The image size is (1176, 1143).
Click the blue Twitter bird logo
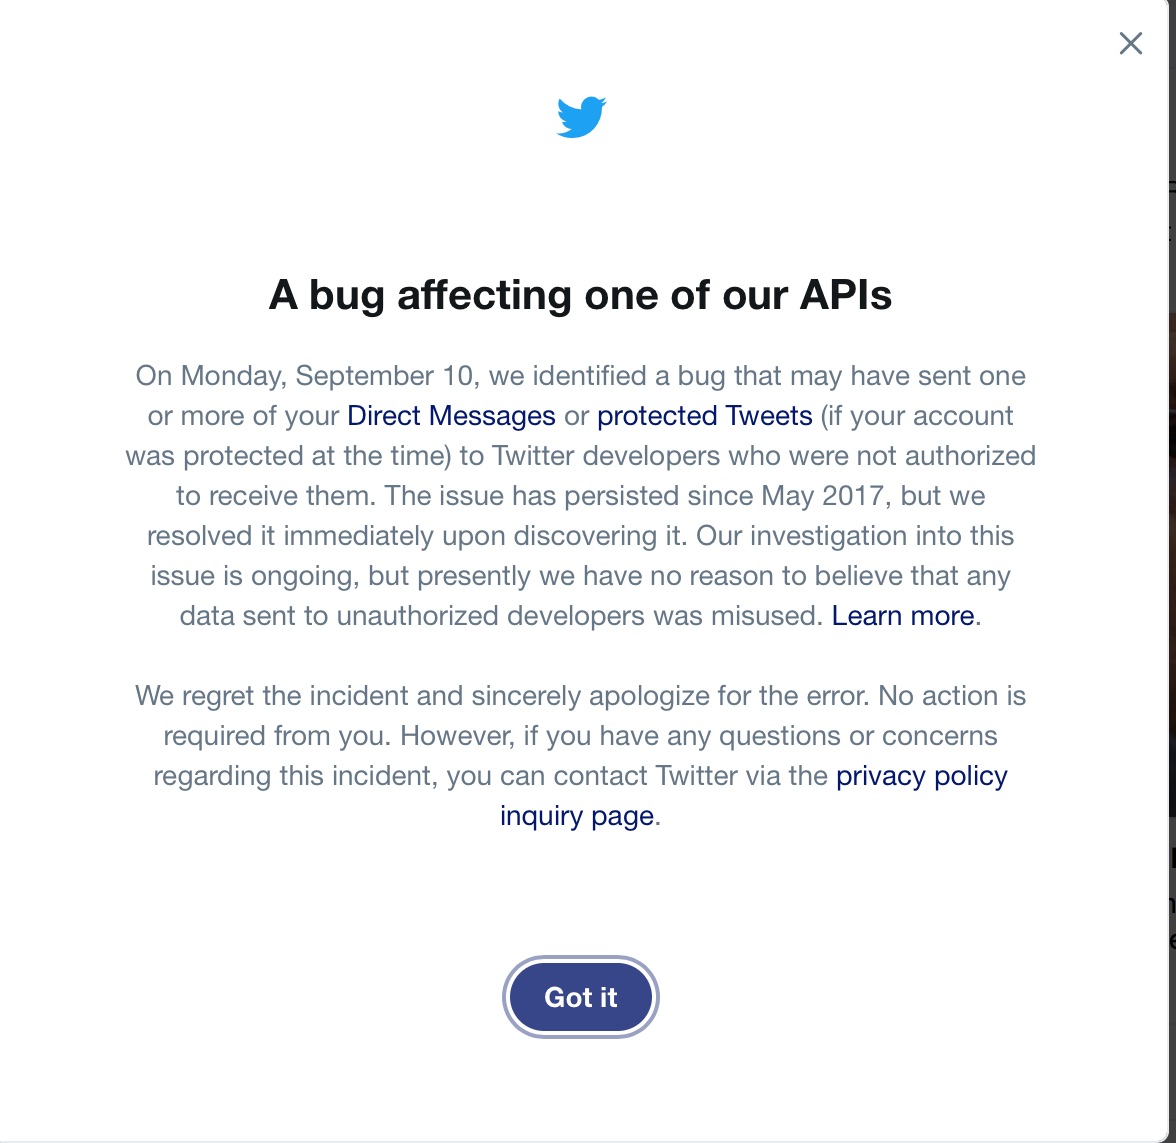(x=581, y=117)
